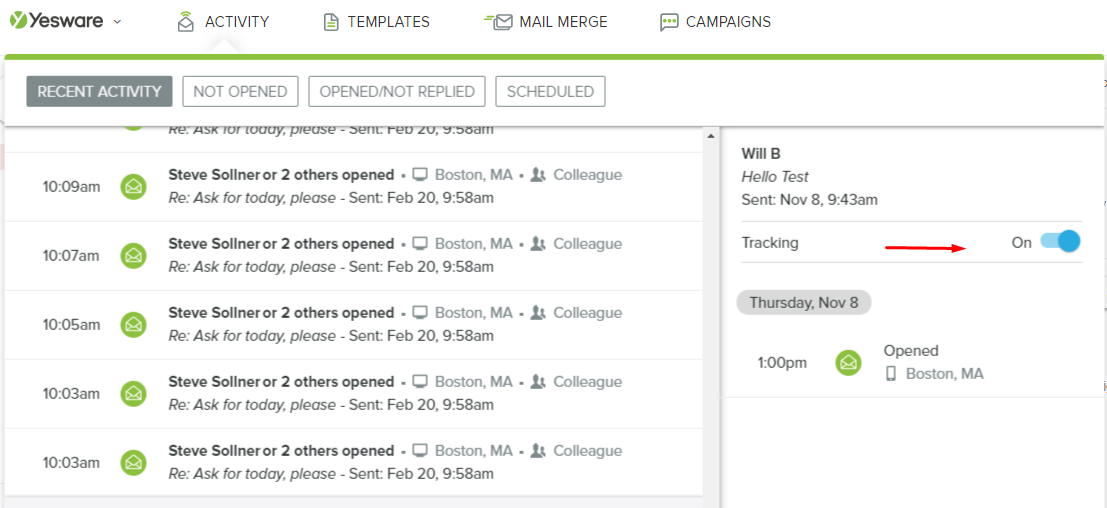
Task: Click the opened-envelope icon at 10:09am
Action: [133, 186]
